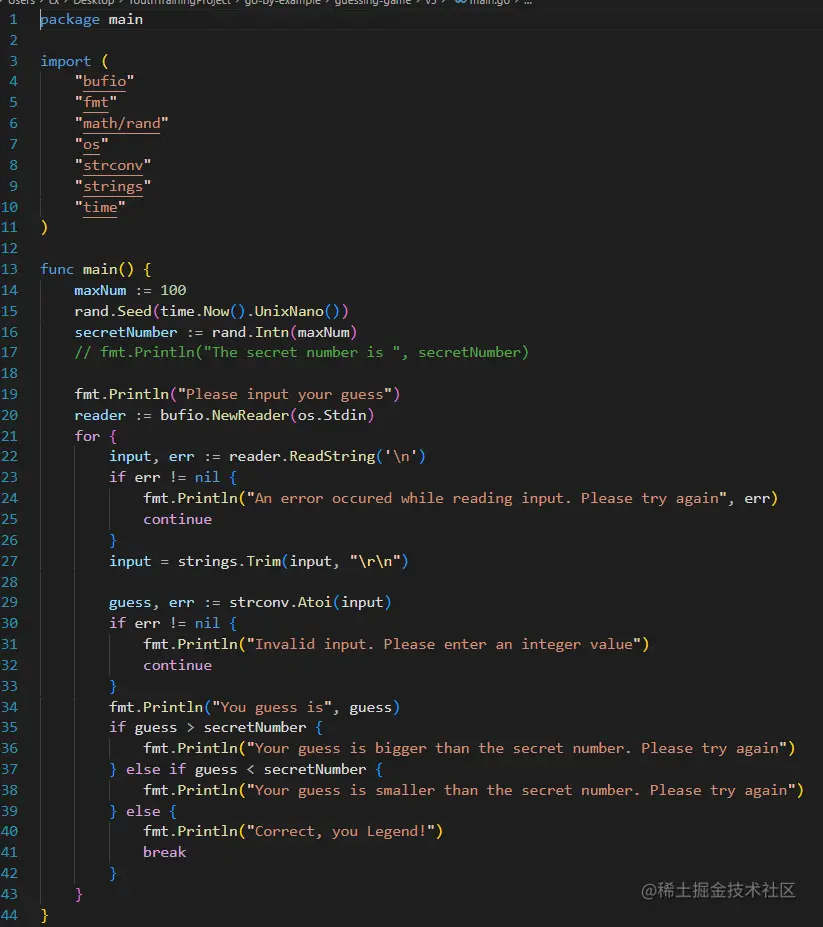Click line number 21 in the gutter
Image resolution: width=823 pixels, height=927 pixels.
[x=9, y=436]
